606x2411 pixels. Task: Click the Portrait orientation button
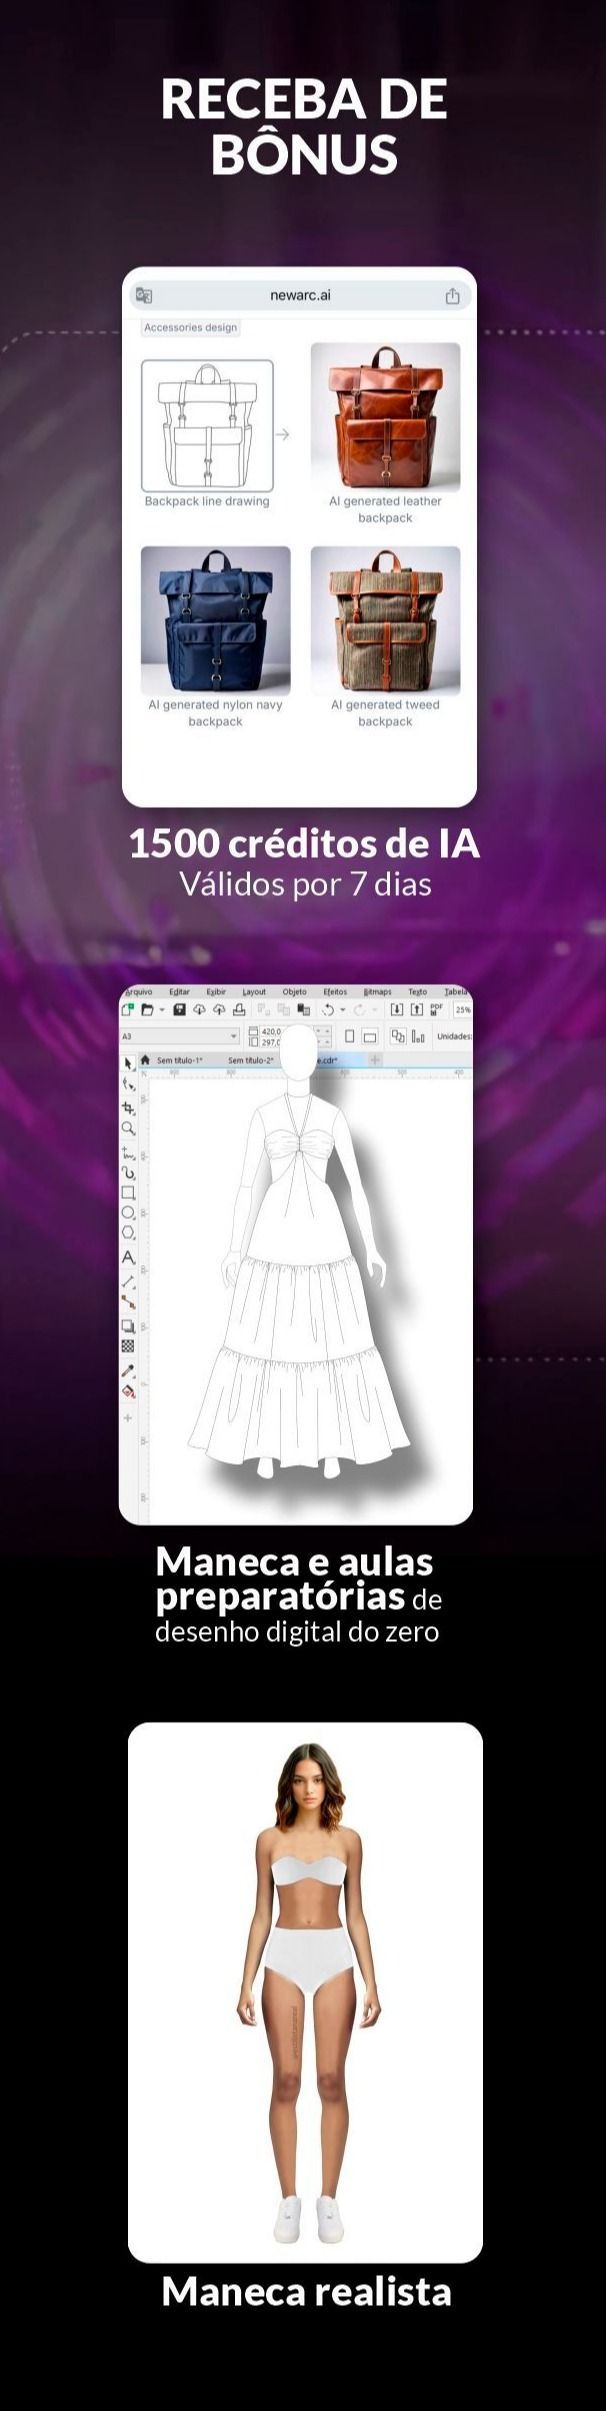tap(350, 1037)
